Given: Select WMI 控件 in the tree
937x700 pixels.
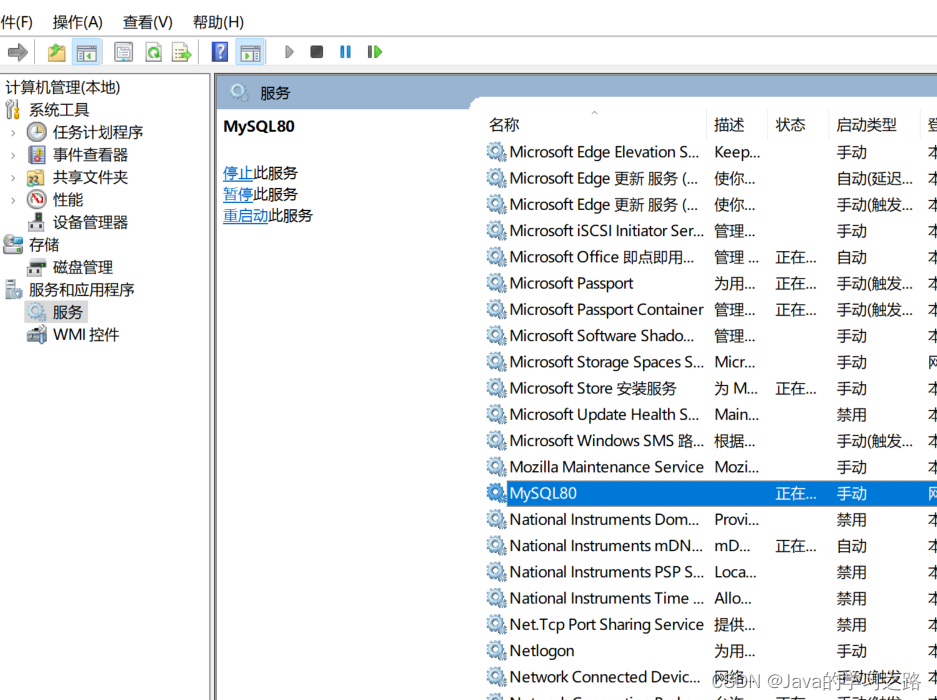Looking at the screenshot, I should pyautogui.click(x=86, y=335).
